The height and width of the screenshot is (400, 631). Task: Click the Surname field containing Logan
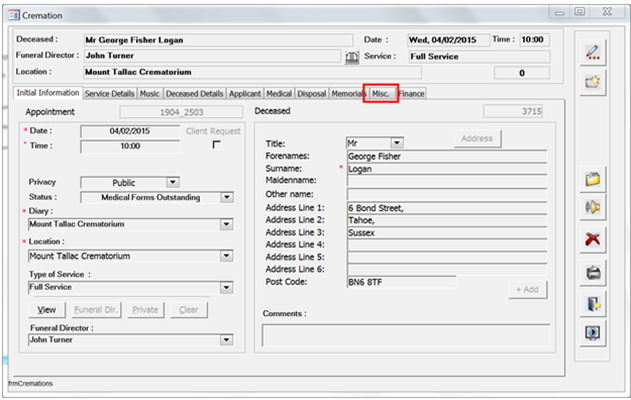pos(446,169)
